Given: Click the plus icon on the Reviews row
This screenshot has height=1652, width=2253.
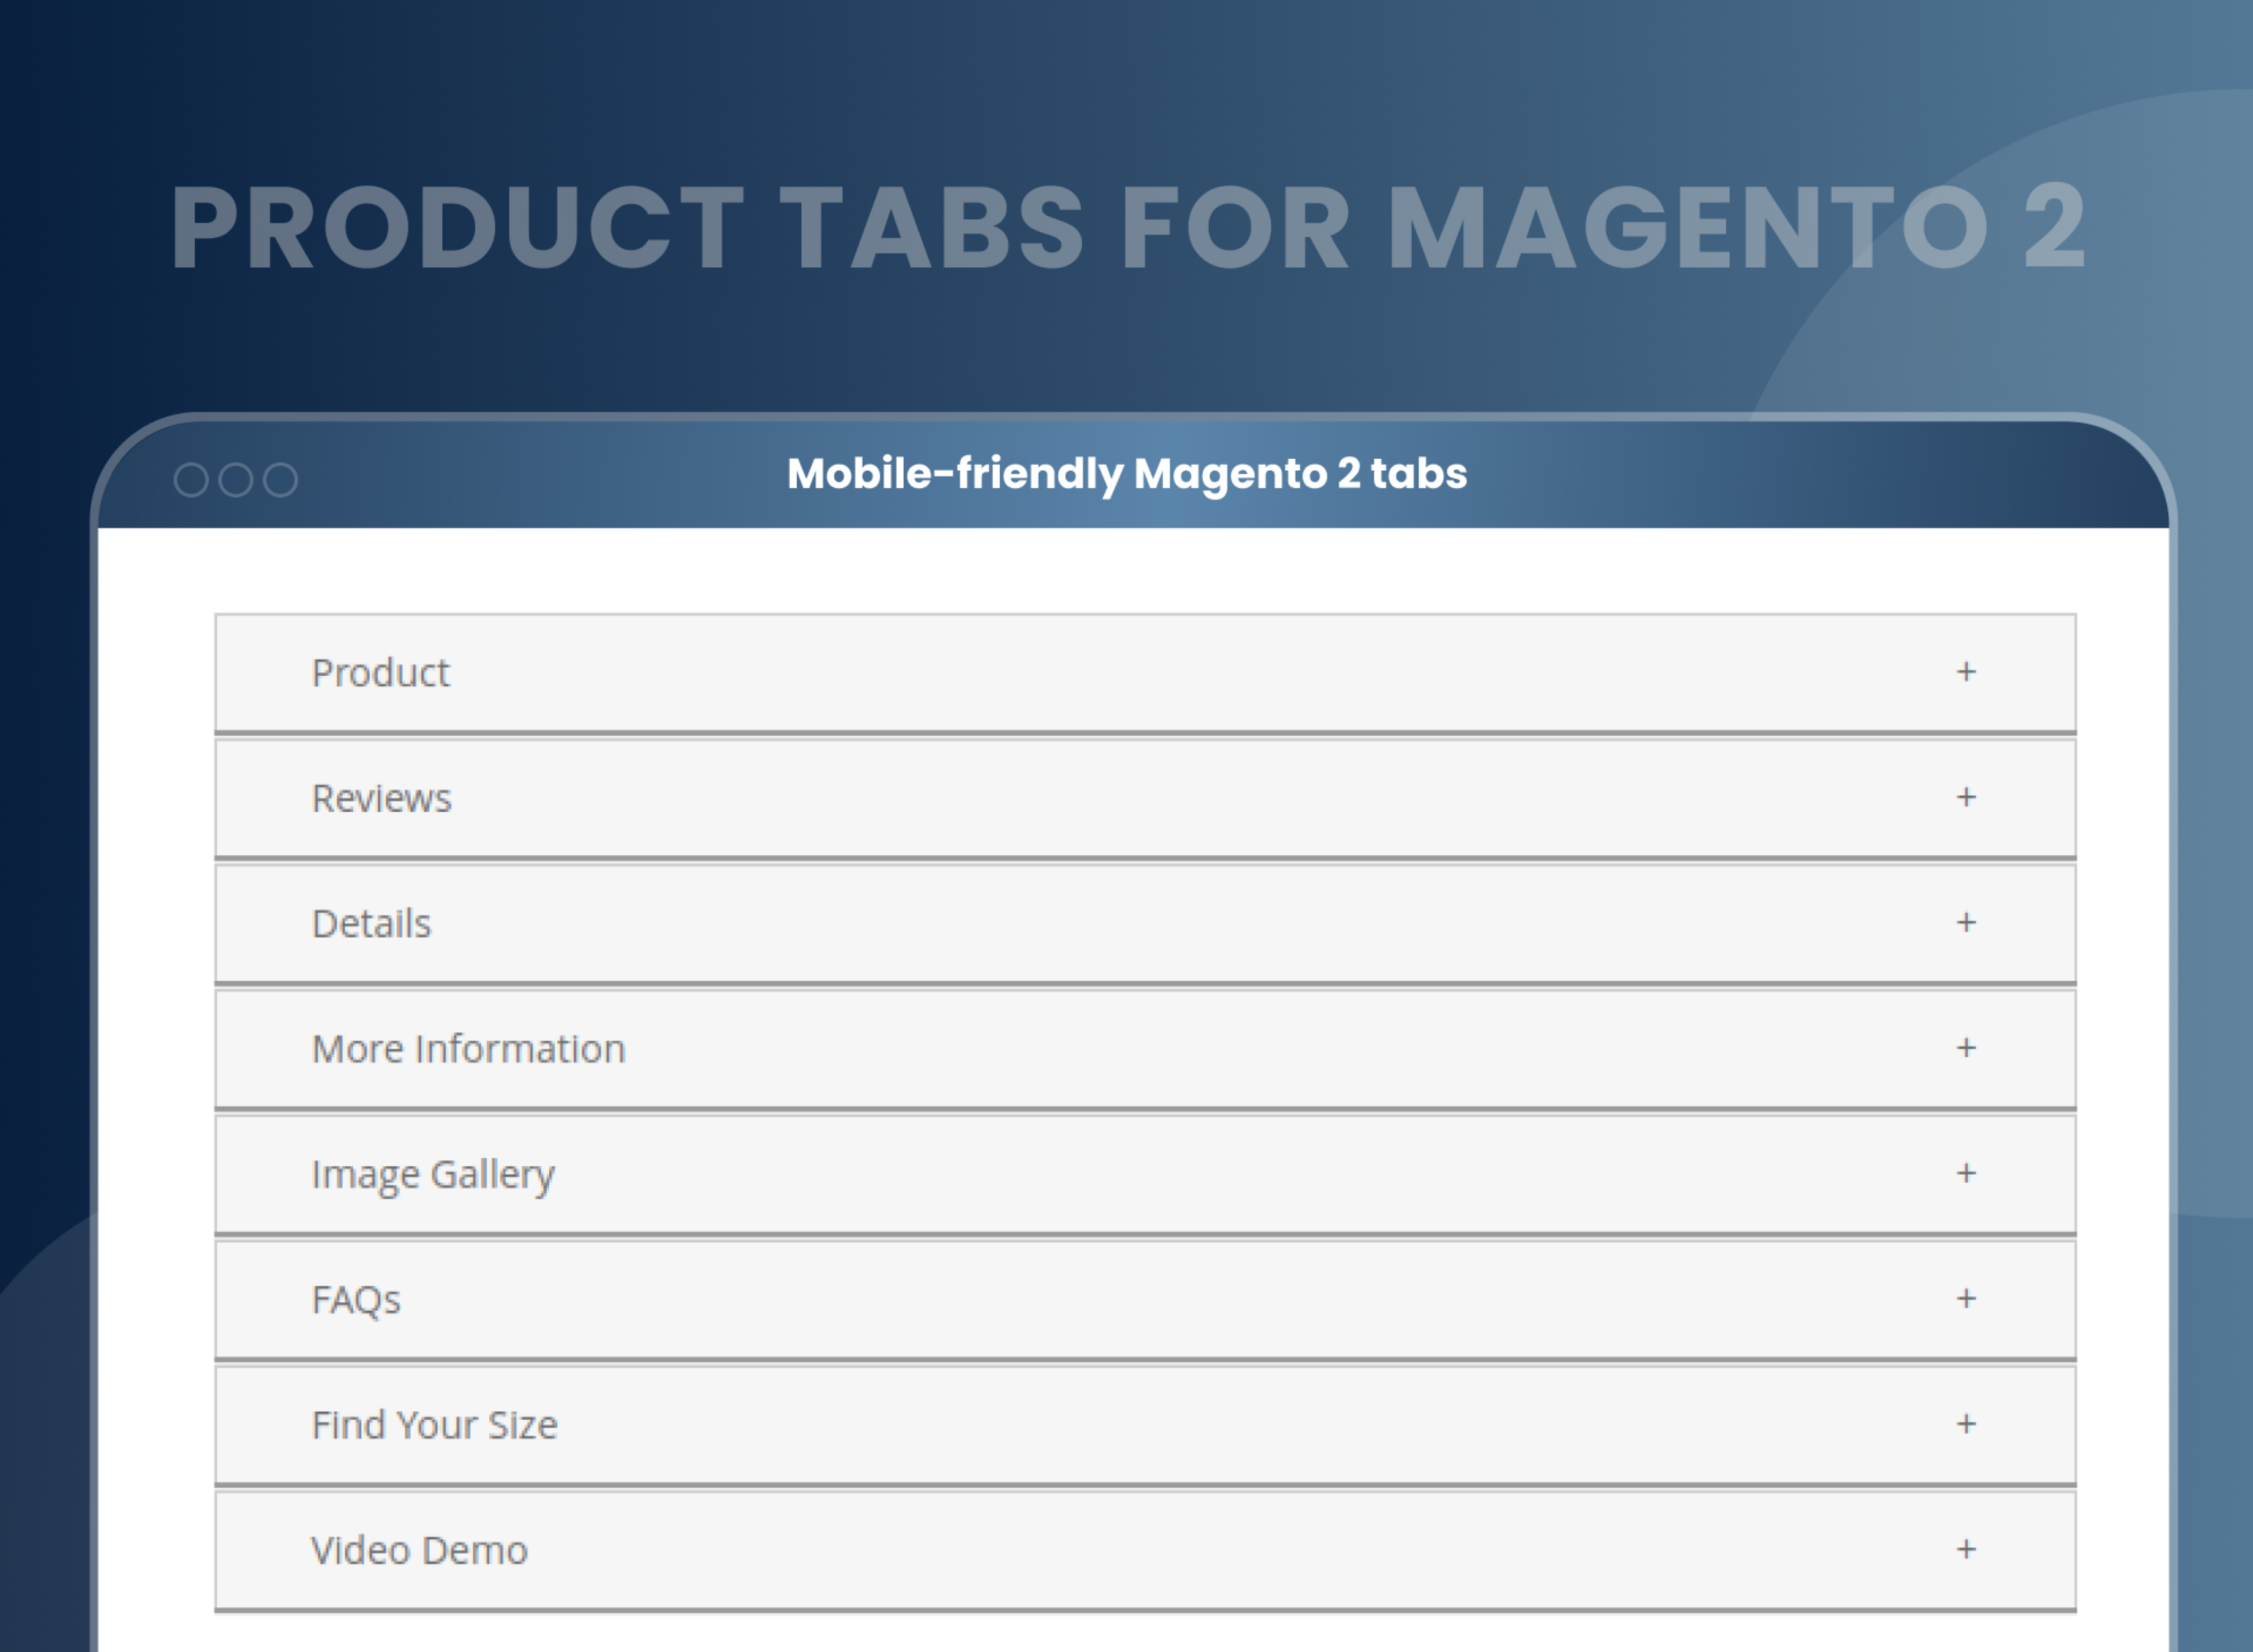Looking at the screenshot, I should tap(1965, 798).
